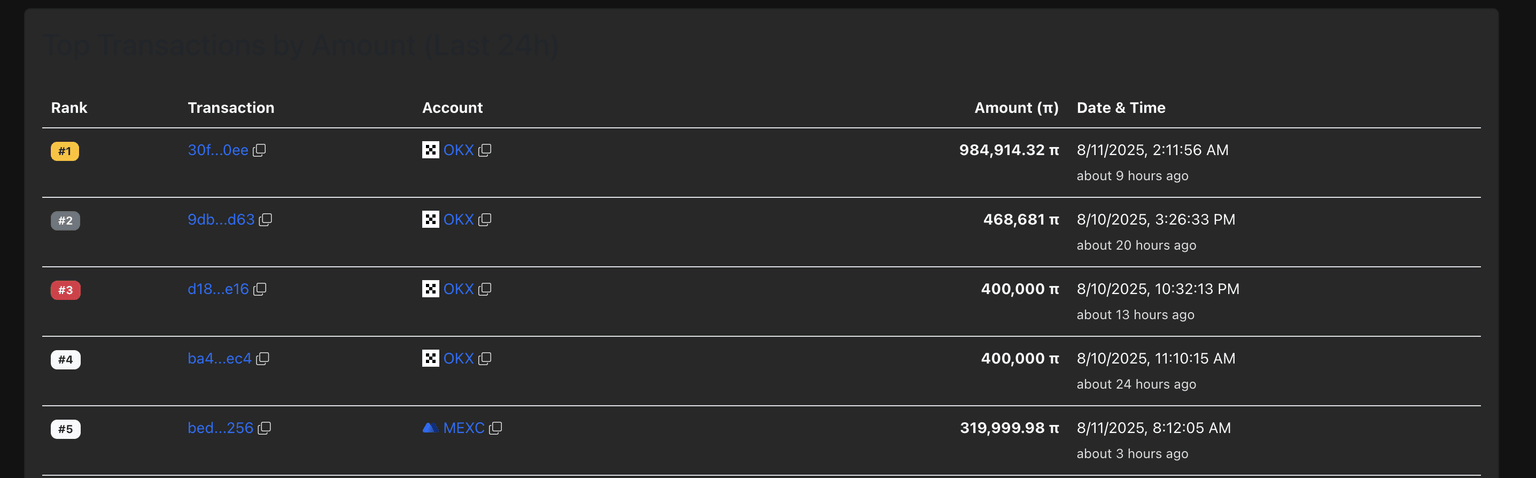Open transaction 9db...d63 details
This screenshot has height=478, width=1536.
tap(221, 220)
